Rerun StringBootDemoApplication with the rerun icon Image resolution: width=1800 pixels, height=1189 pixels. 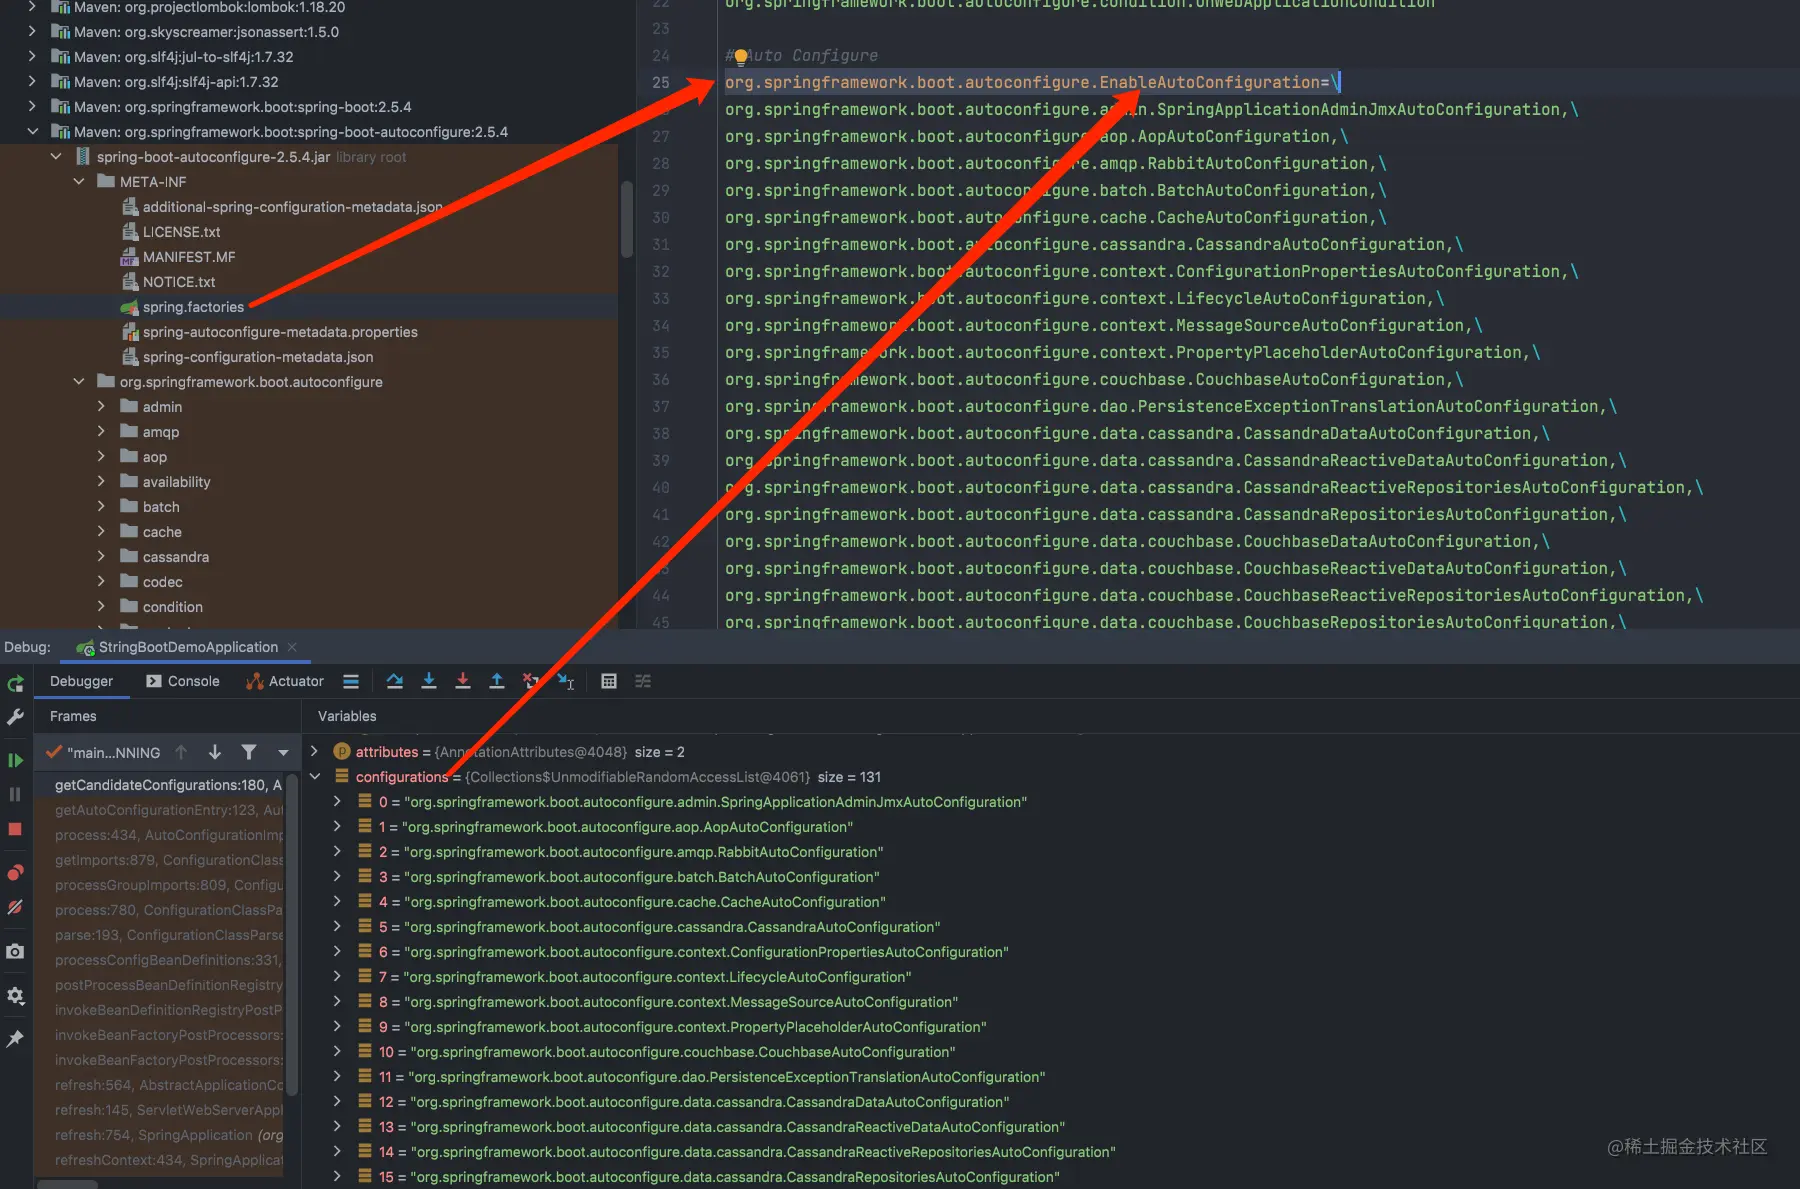tap(15, 684)
